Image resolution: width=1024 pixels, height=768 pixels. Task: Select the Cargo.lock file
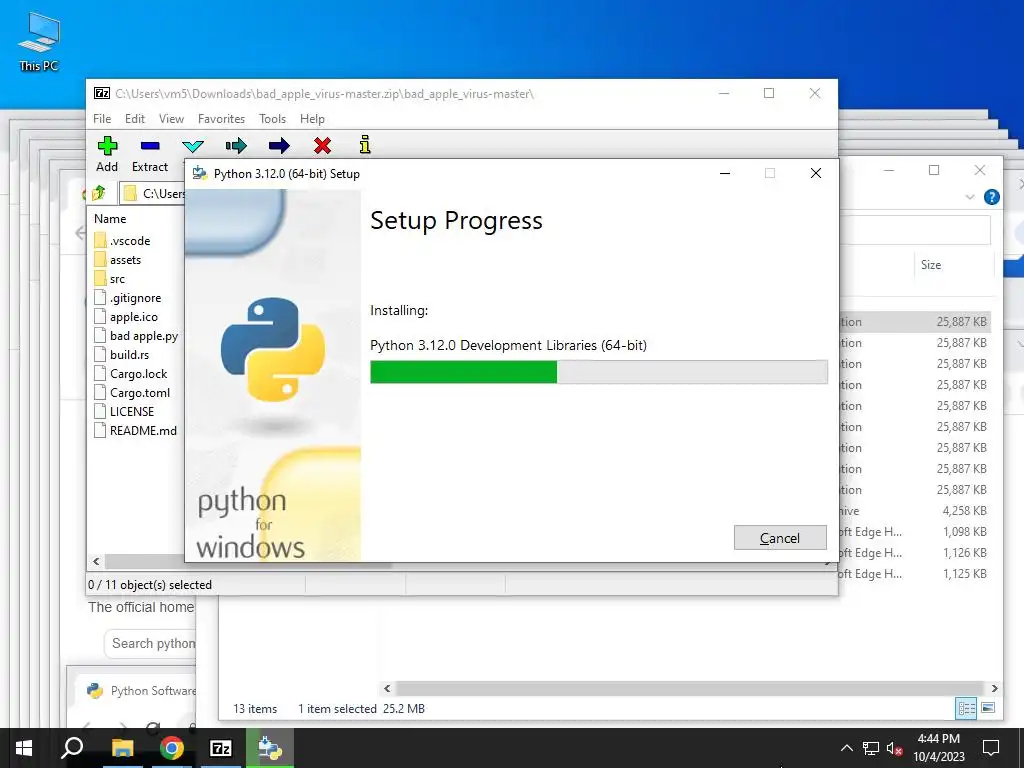(131, 374)
